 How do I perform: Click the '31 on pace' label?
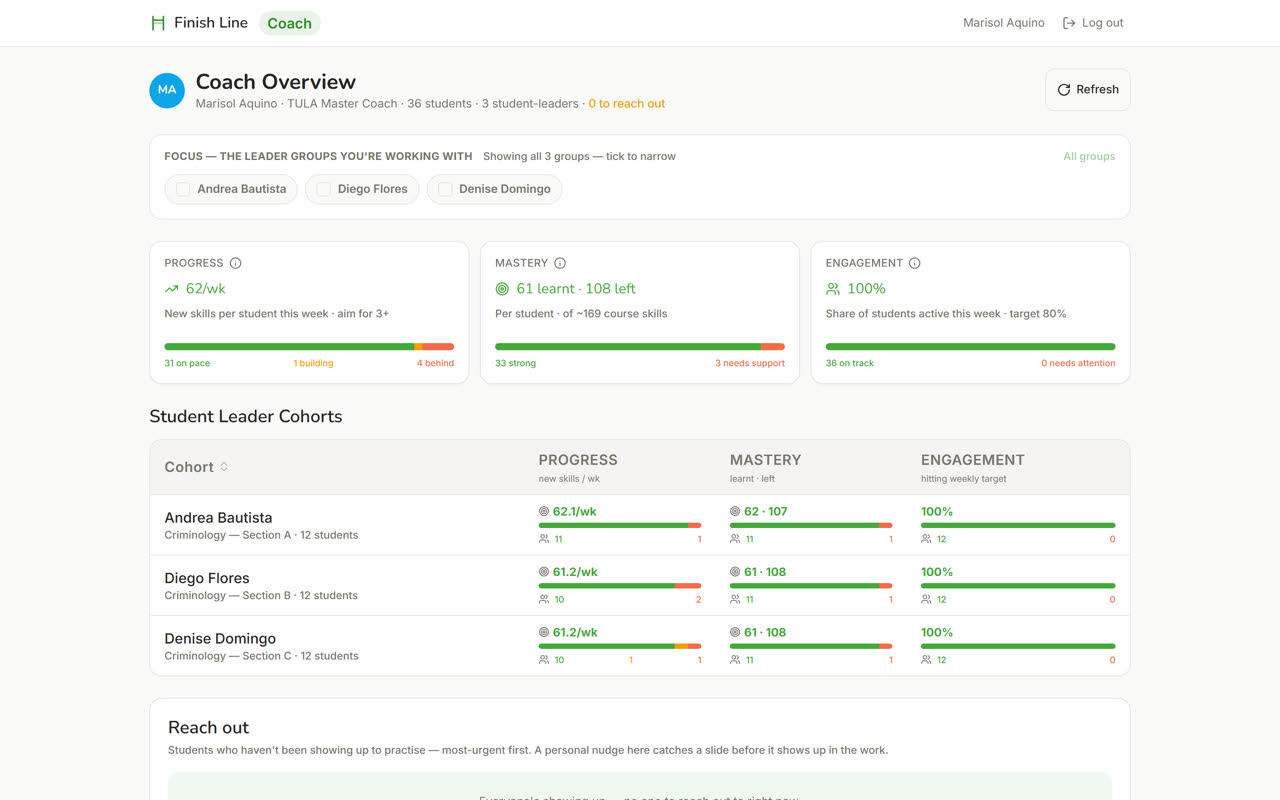coord(187,363)
